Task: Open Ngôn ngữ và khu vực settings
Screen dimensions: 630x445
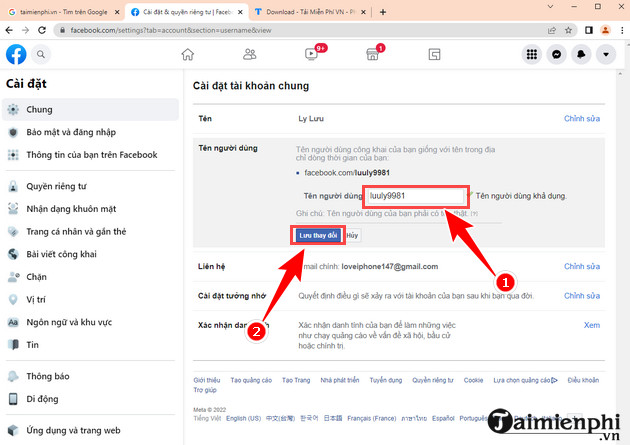Action: (x=90, y=322)
